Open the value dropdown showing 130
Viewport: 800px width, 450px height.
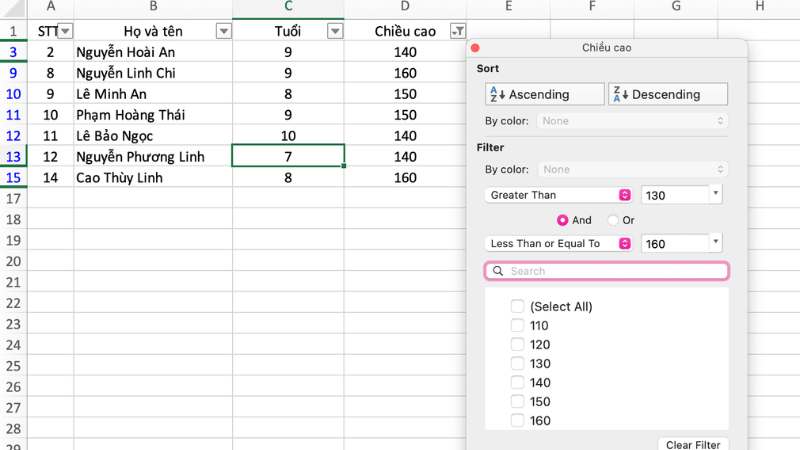(x=715, y=194)
